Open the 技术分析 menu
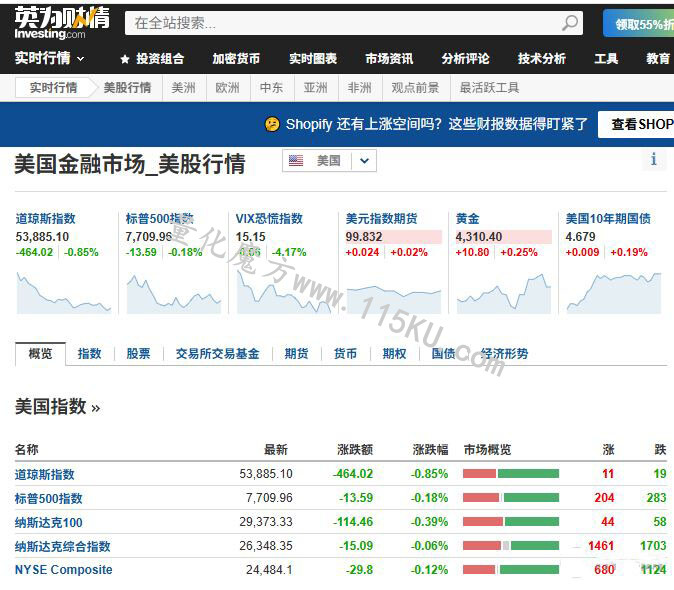Image resolution: width=674 pixels, height=590 pixels. [542, 58]
